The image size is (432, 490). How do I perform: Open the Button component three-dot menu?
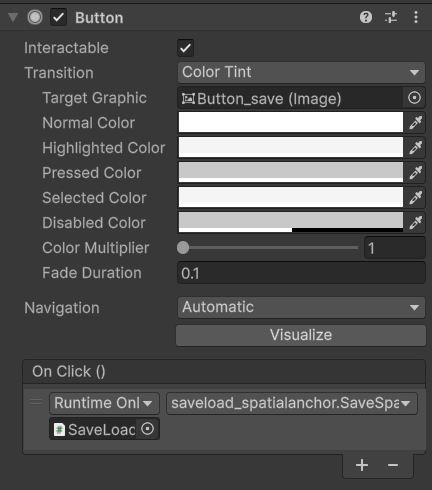pos(416,17)
